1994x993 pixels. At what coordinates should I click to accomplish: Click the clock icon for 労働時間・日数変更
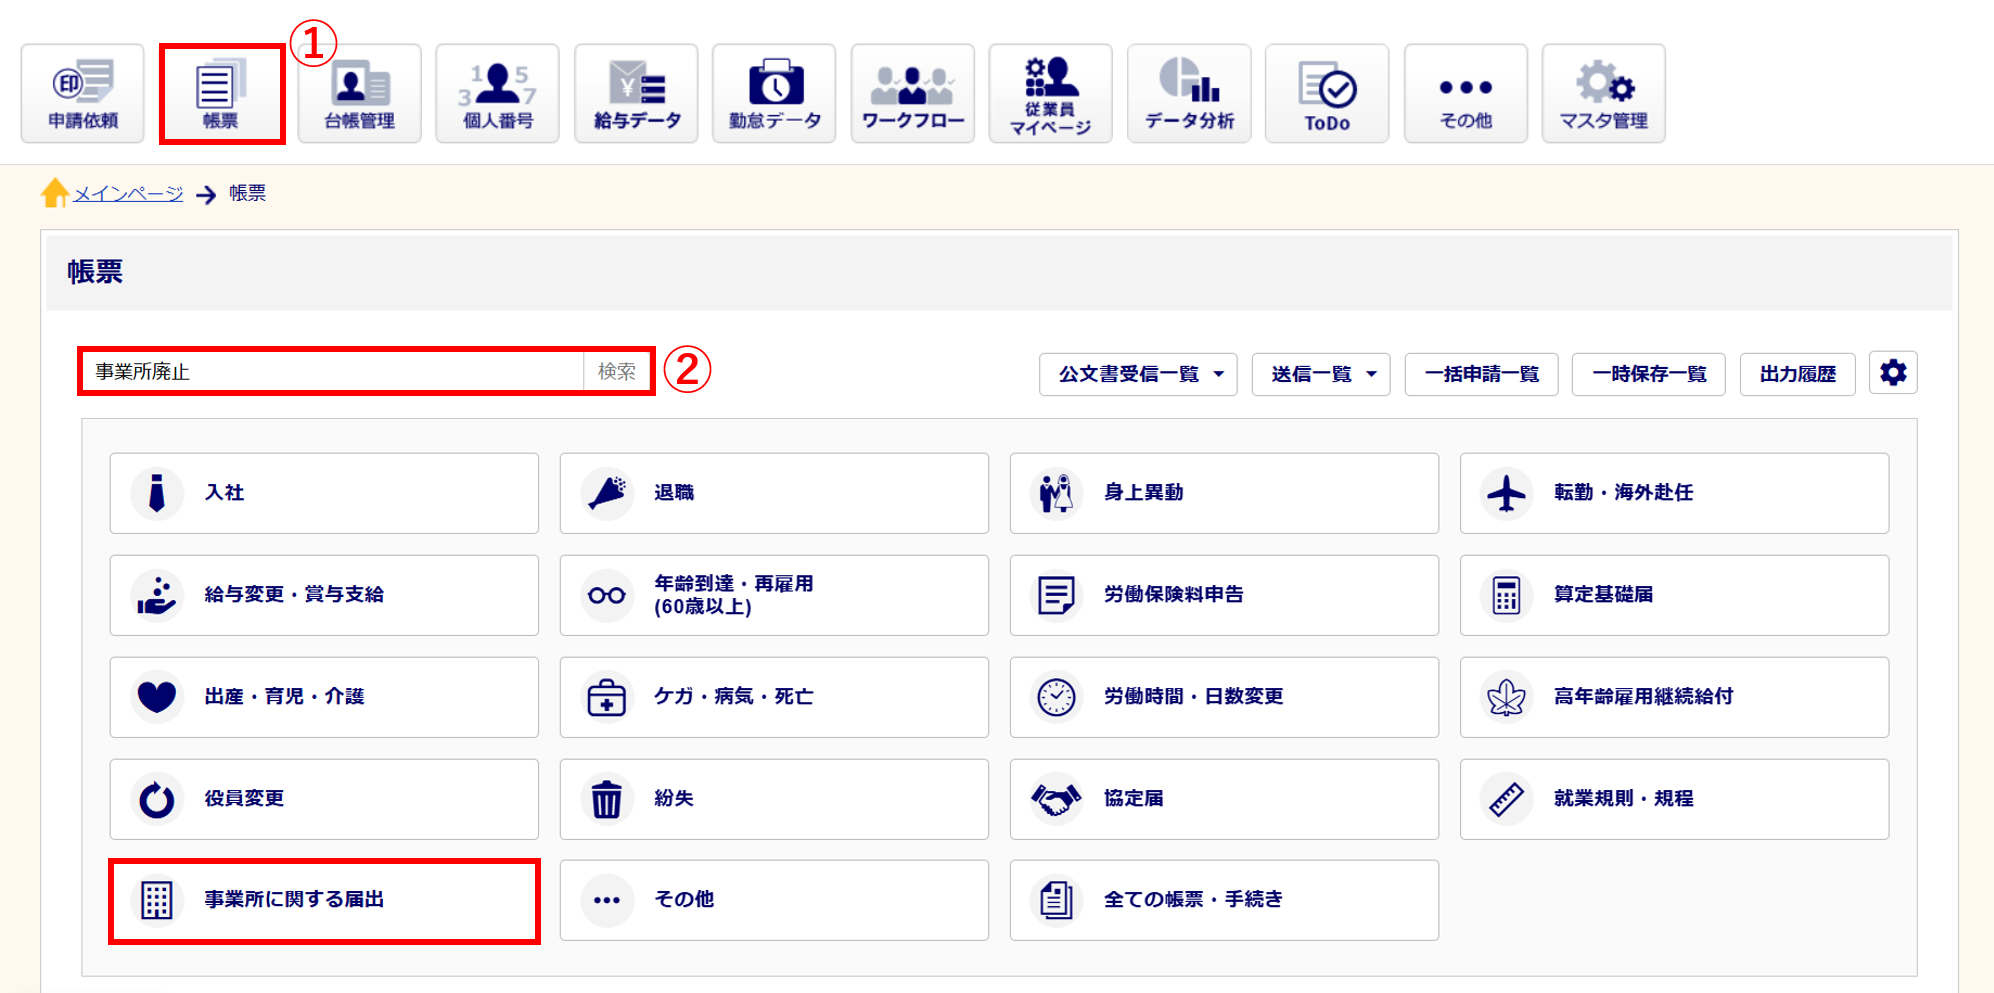[1056, 697]
